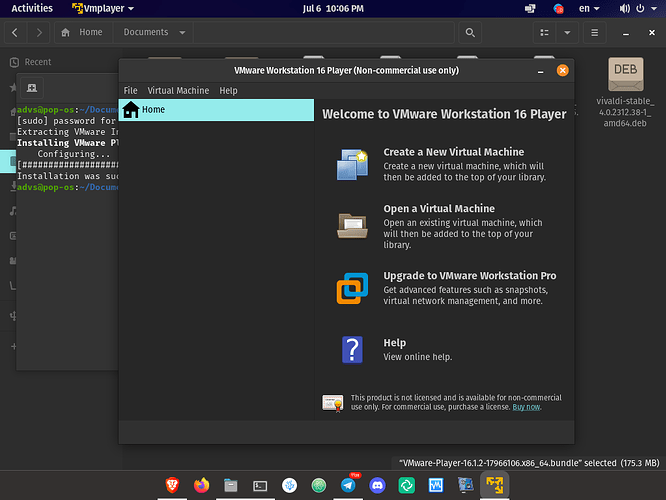Click Open a Virtual Machine heading
This screenshot has height=500, width=666.
point(439,209)
